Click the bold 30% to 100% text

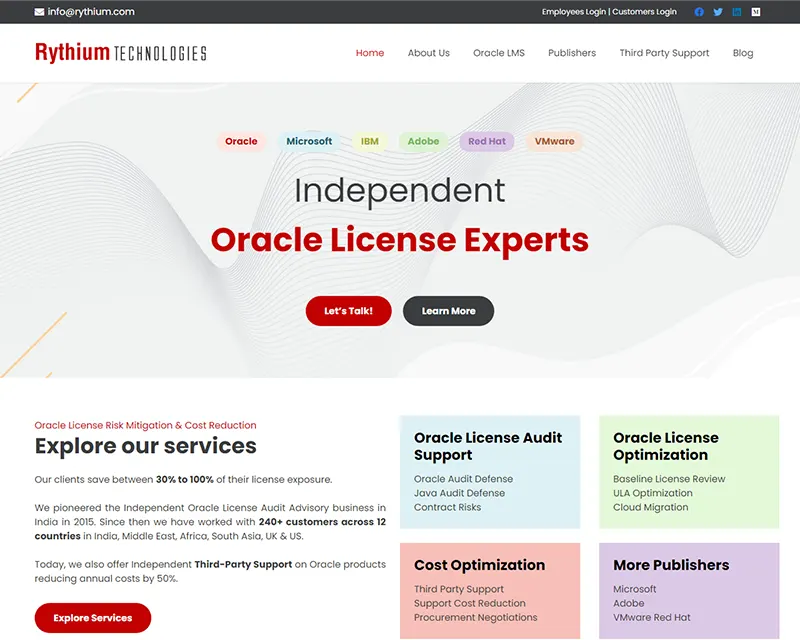[185, 480]
